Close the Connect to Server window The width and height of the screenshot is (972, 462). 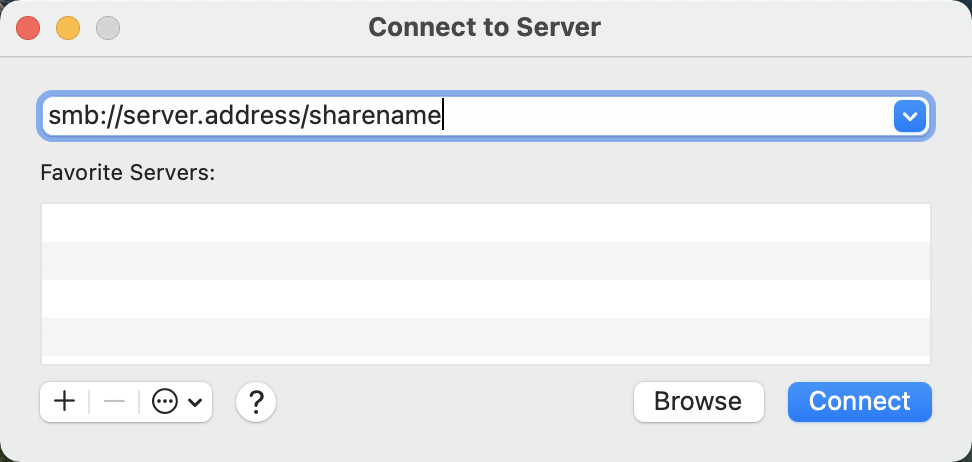click(29, 27)
